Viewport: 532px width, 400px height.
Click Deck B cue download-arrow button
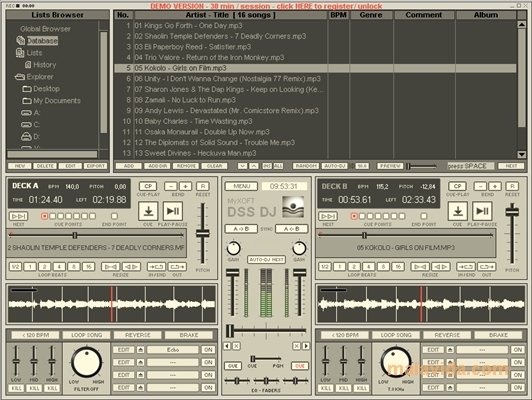(458, 211)
